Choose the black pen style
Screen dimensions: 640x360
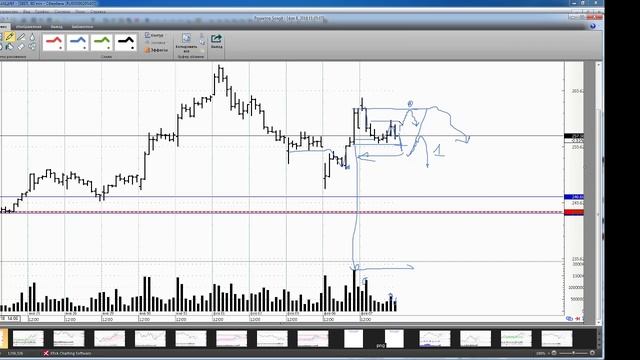(126, 42)
